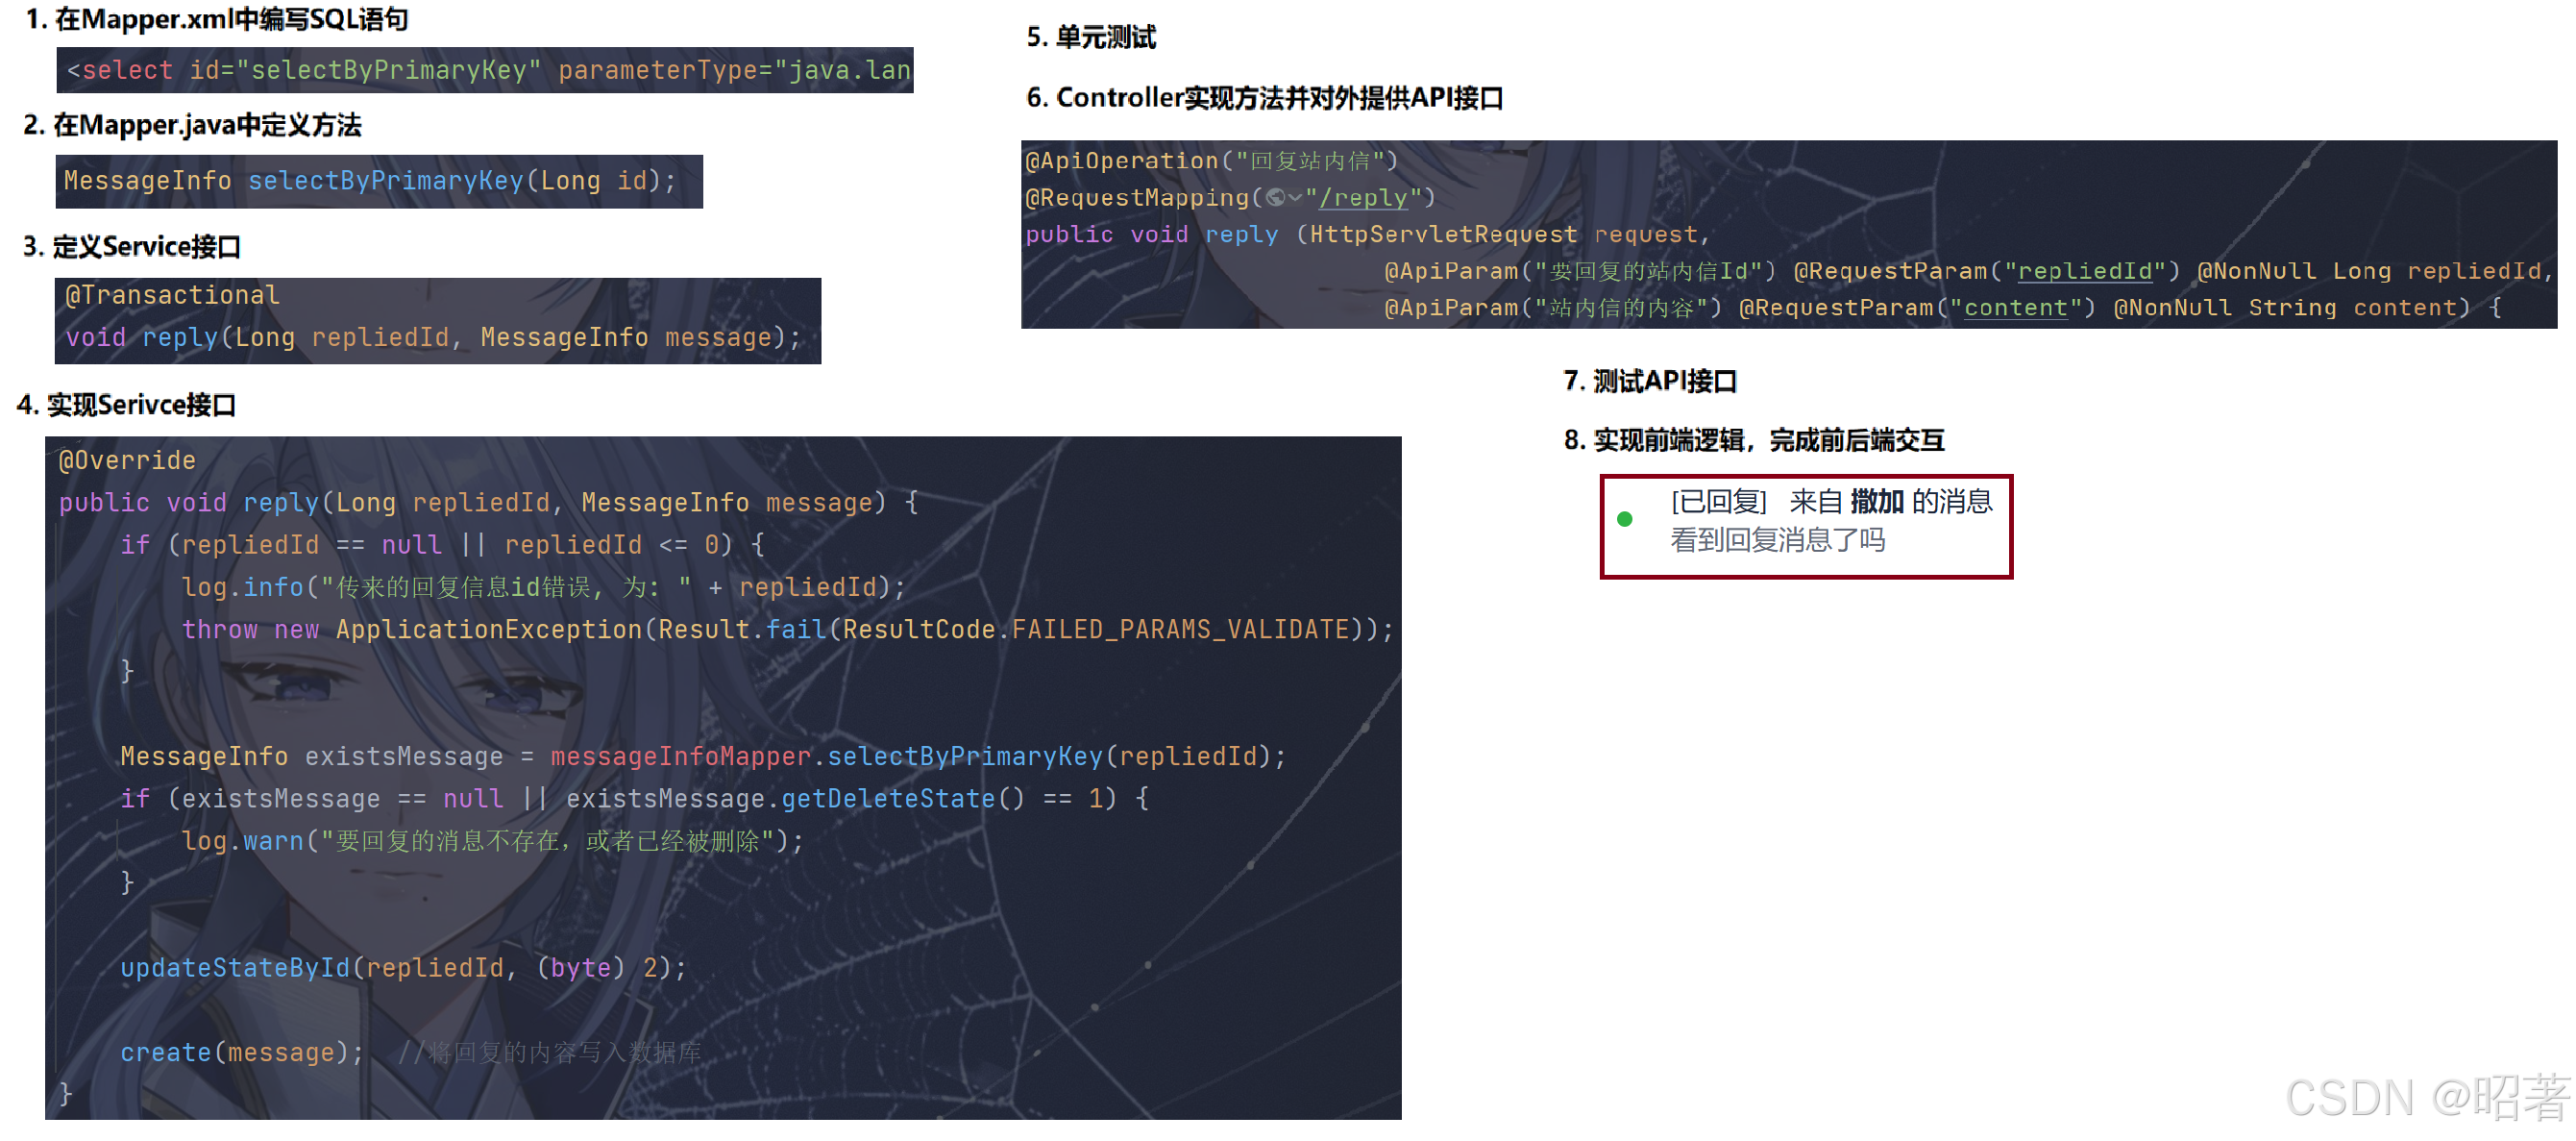Click the @ApiOperation("回复站内信") annotation line

click(1211, 161)
